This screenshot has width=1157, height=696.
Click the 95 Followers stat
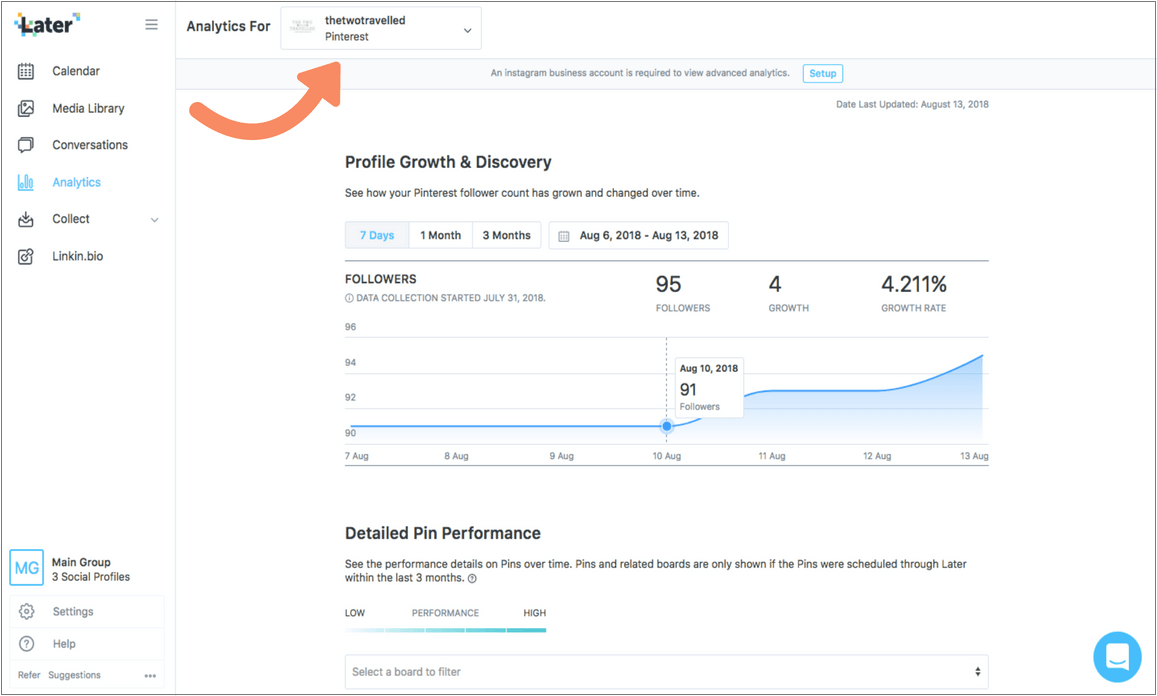point(683,293)
